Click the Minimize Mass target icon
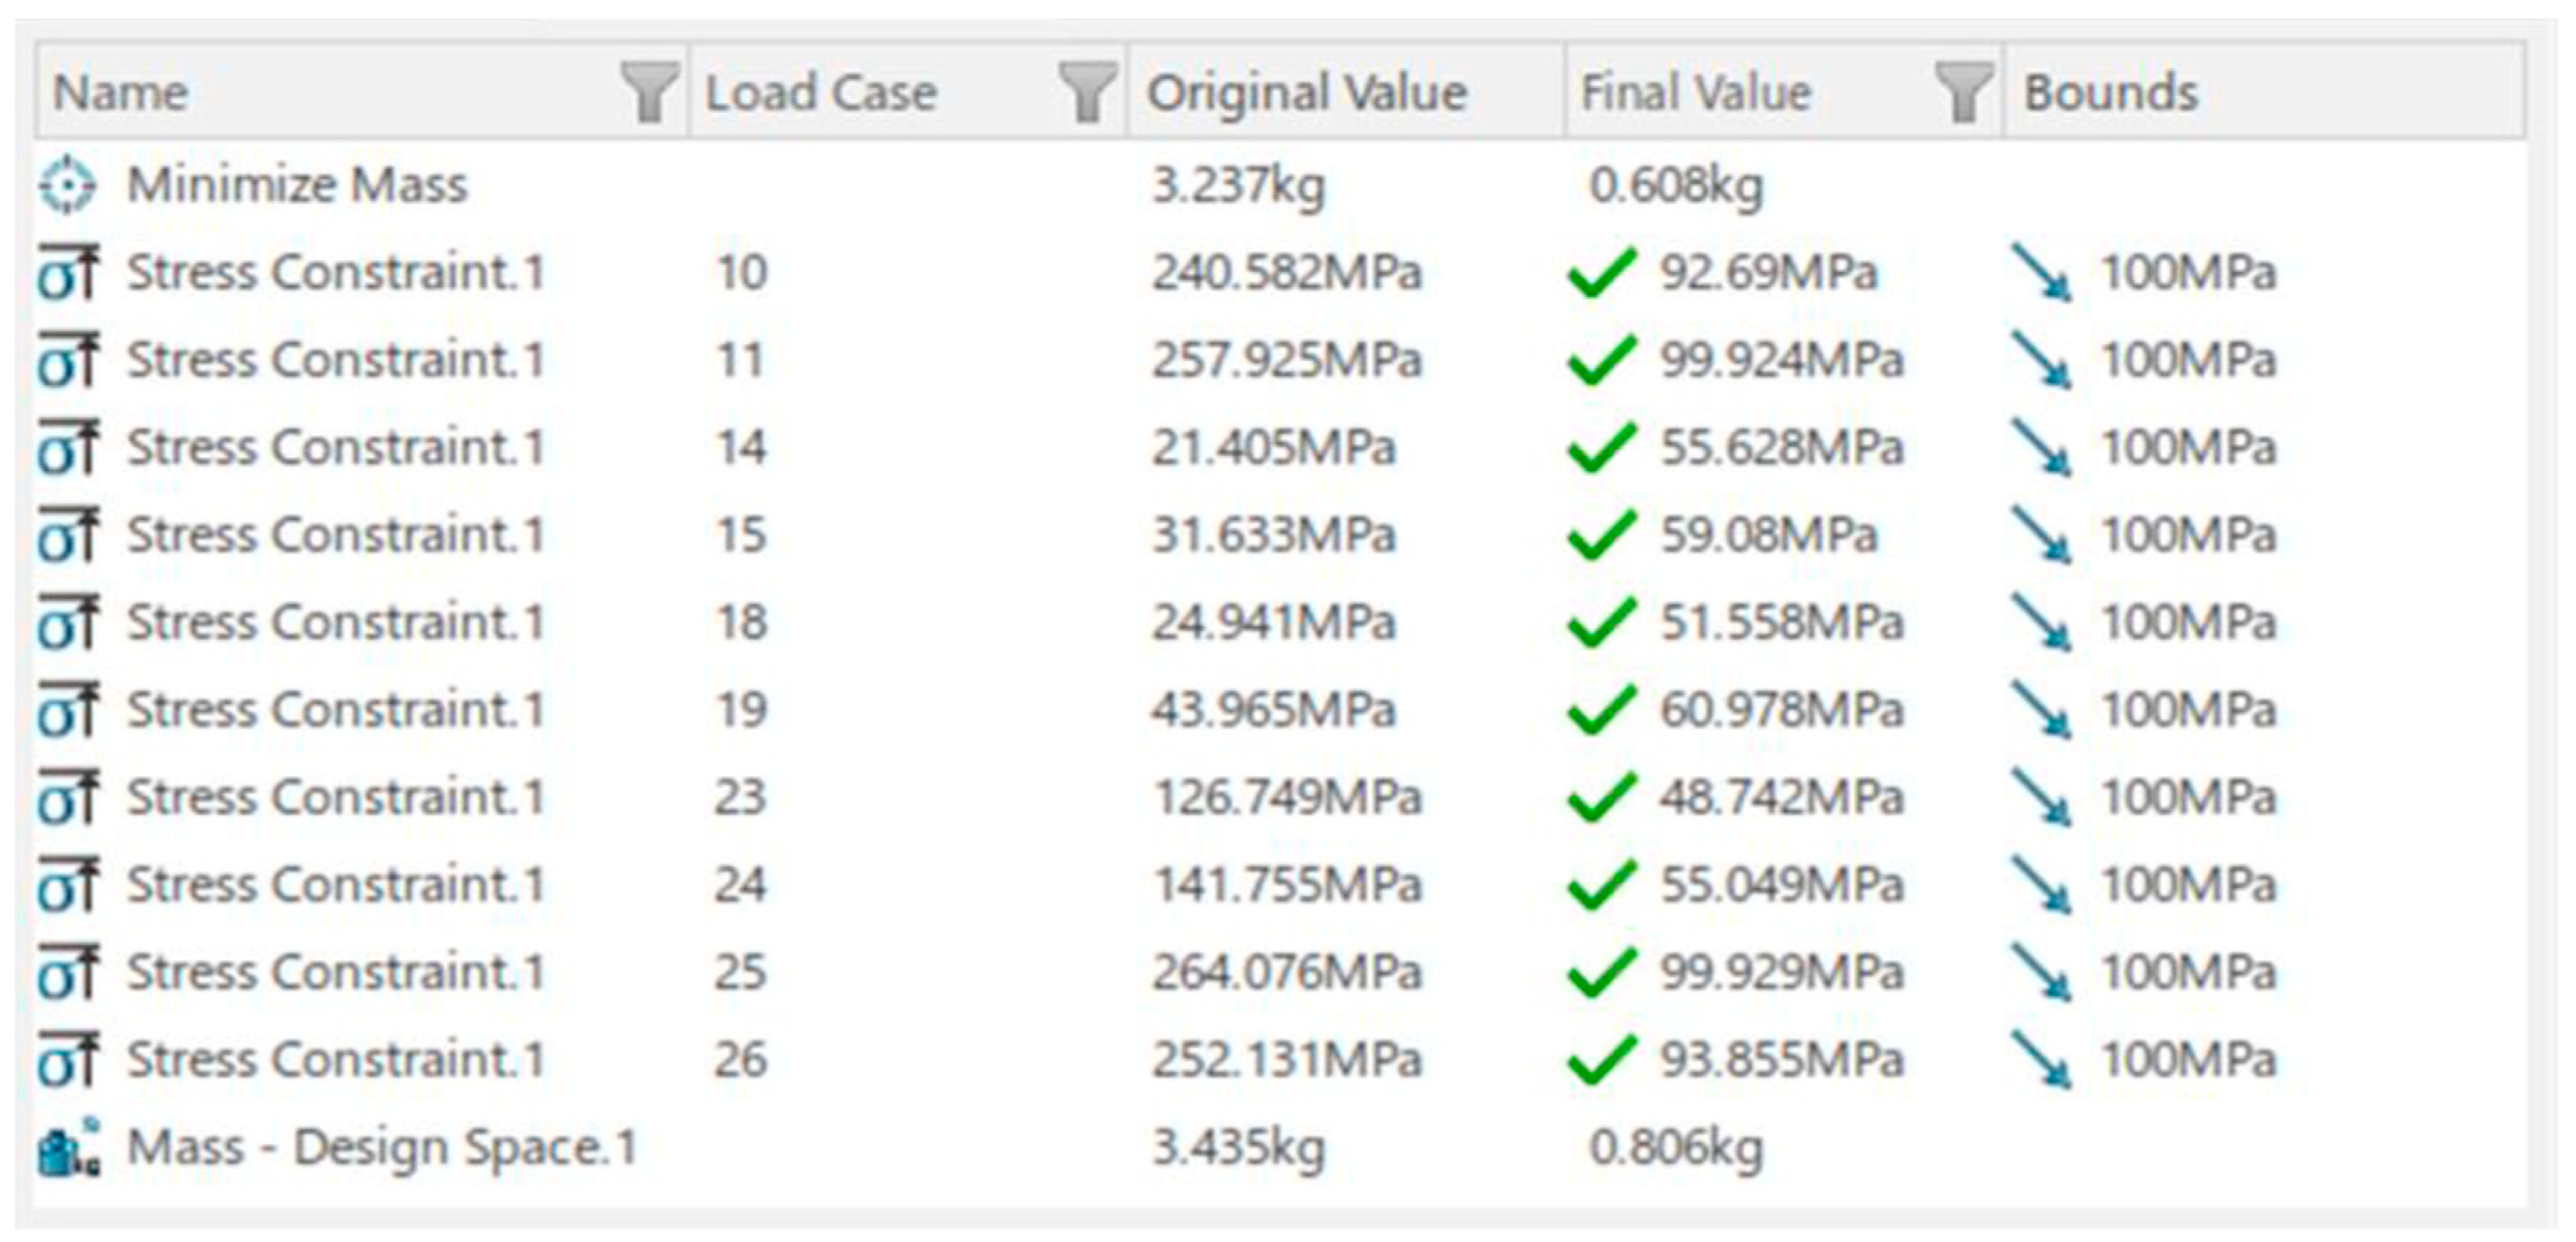Viewport: 2576px width, 1242px height. pyautogui.click(x=67, y=185)
